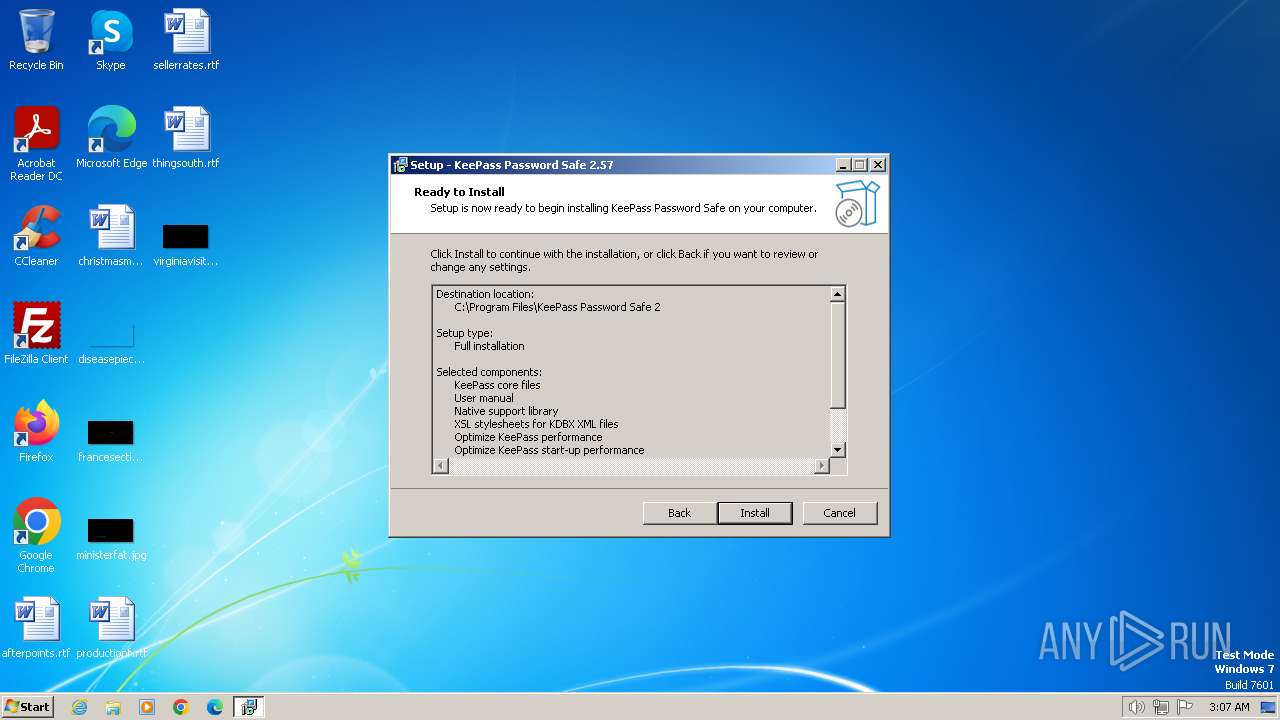Viewport: 1280px width, 720px height.
Task: Launch Microsoft Edge desktop shortcut
Action: (111, 138)
